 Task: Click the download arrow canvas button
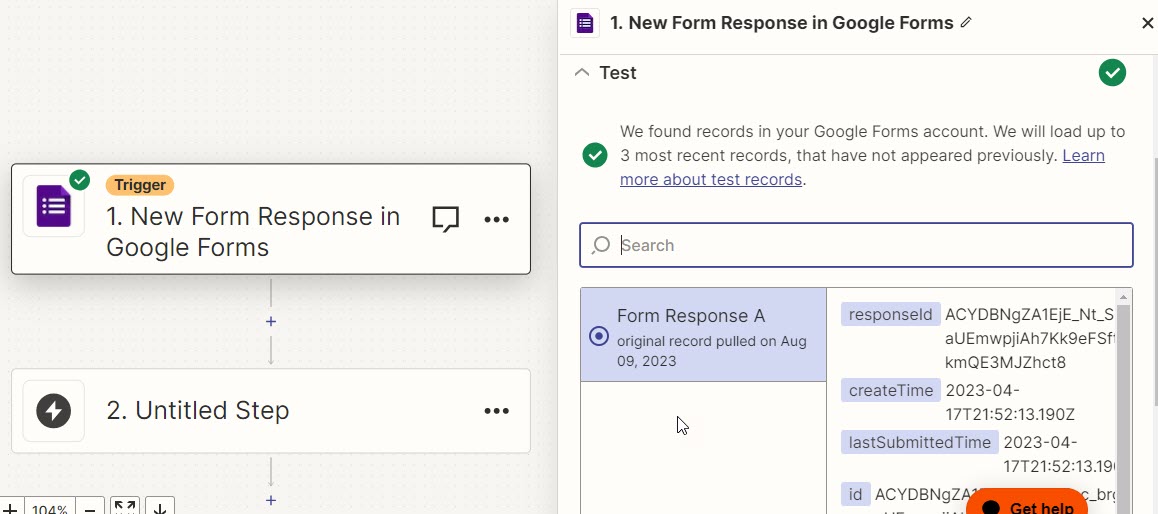coord(160,507)
